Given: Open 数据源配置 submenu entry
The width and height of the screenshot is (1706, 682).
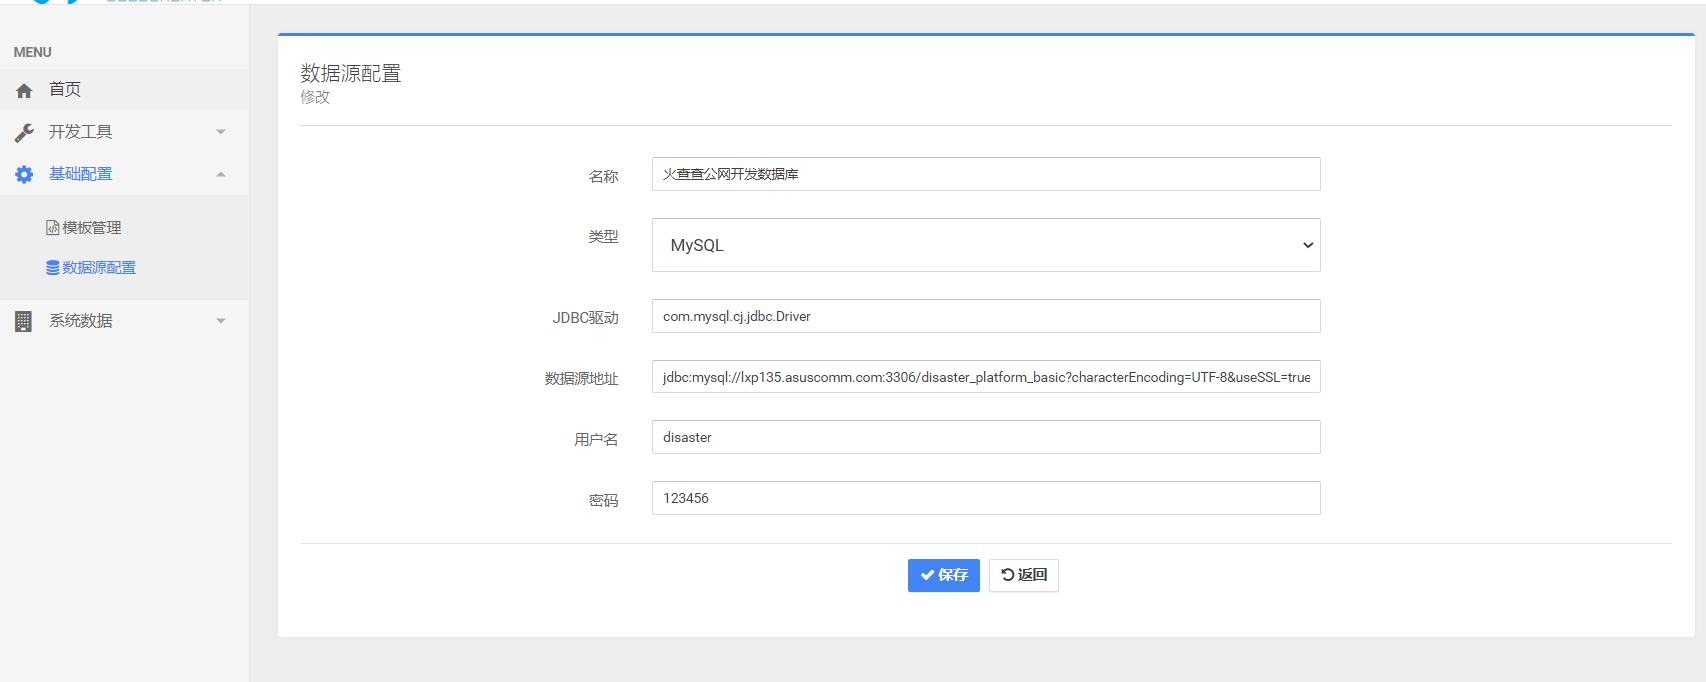Looking at the screenshot, I should [91, 268].
